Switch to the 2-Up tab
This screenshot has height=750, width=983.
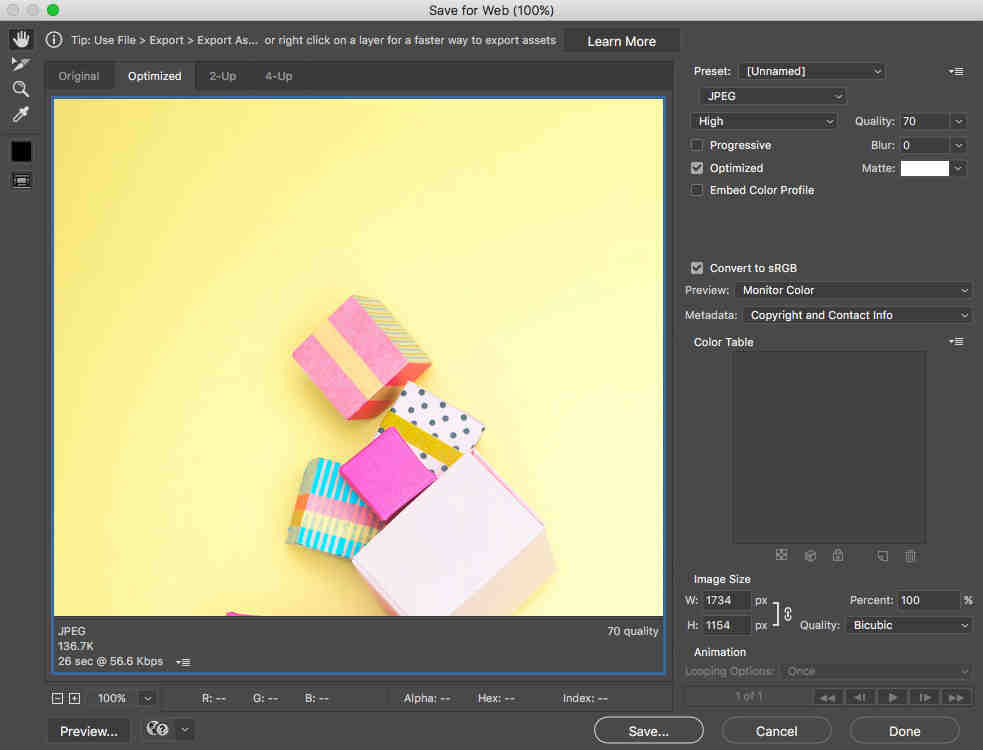(222, 76)
